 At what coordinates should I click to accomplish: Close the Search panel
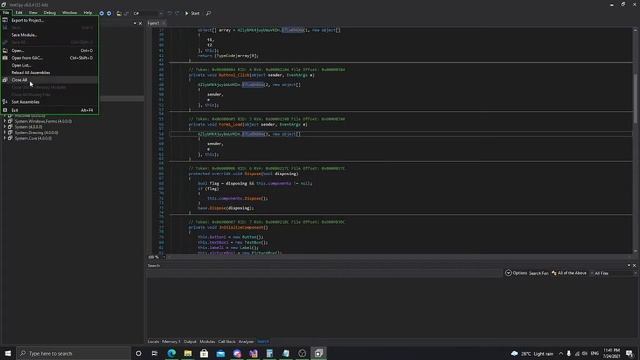click(634, 266)
